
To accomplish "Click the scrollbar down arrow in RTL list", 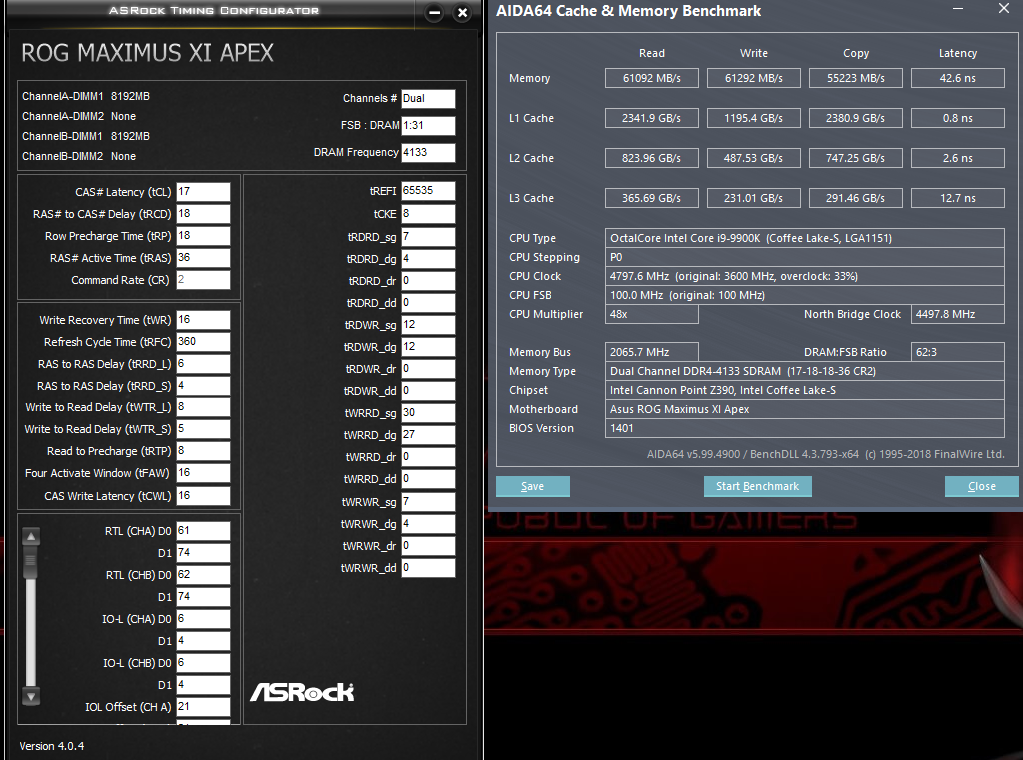I will pyautogui.click(x=31, y=696).
